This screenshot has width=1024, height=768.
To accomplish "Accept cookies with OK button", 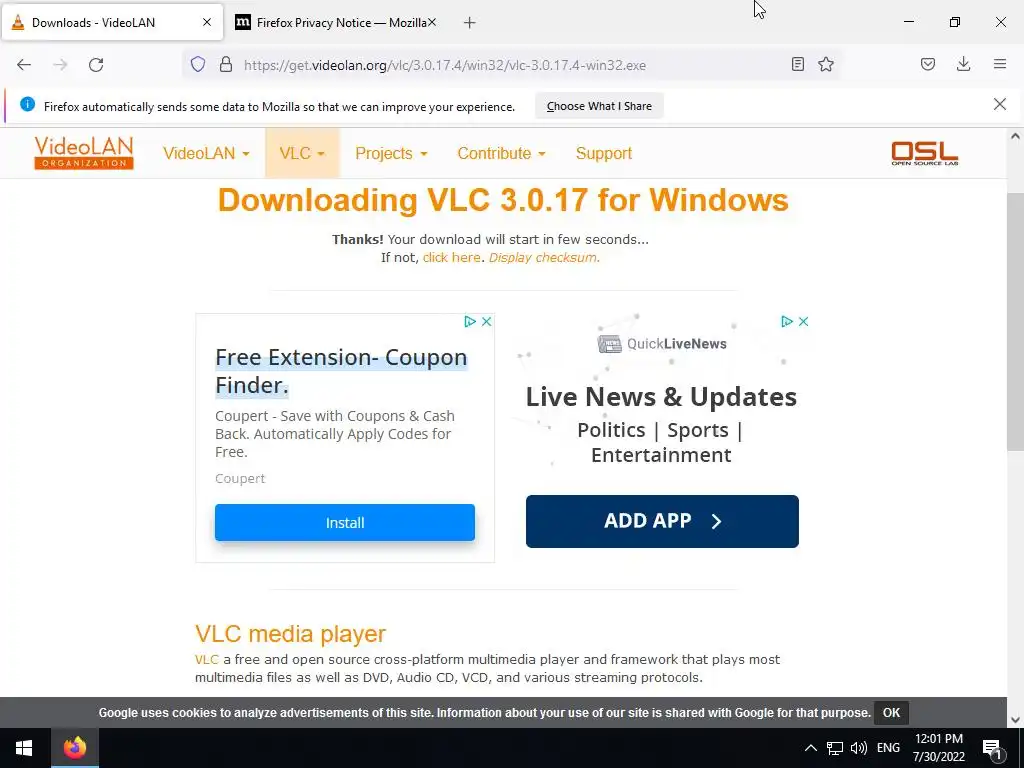I will click(891, 712).
